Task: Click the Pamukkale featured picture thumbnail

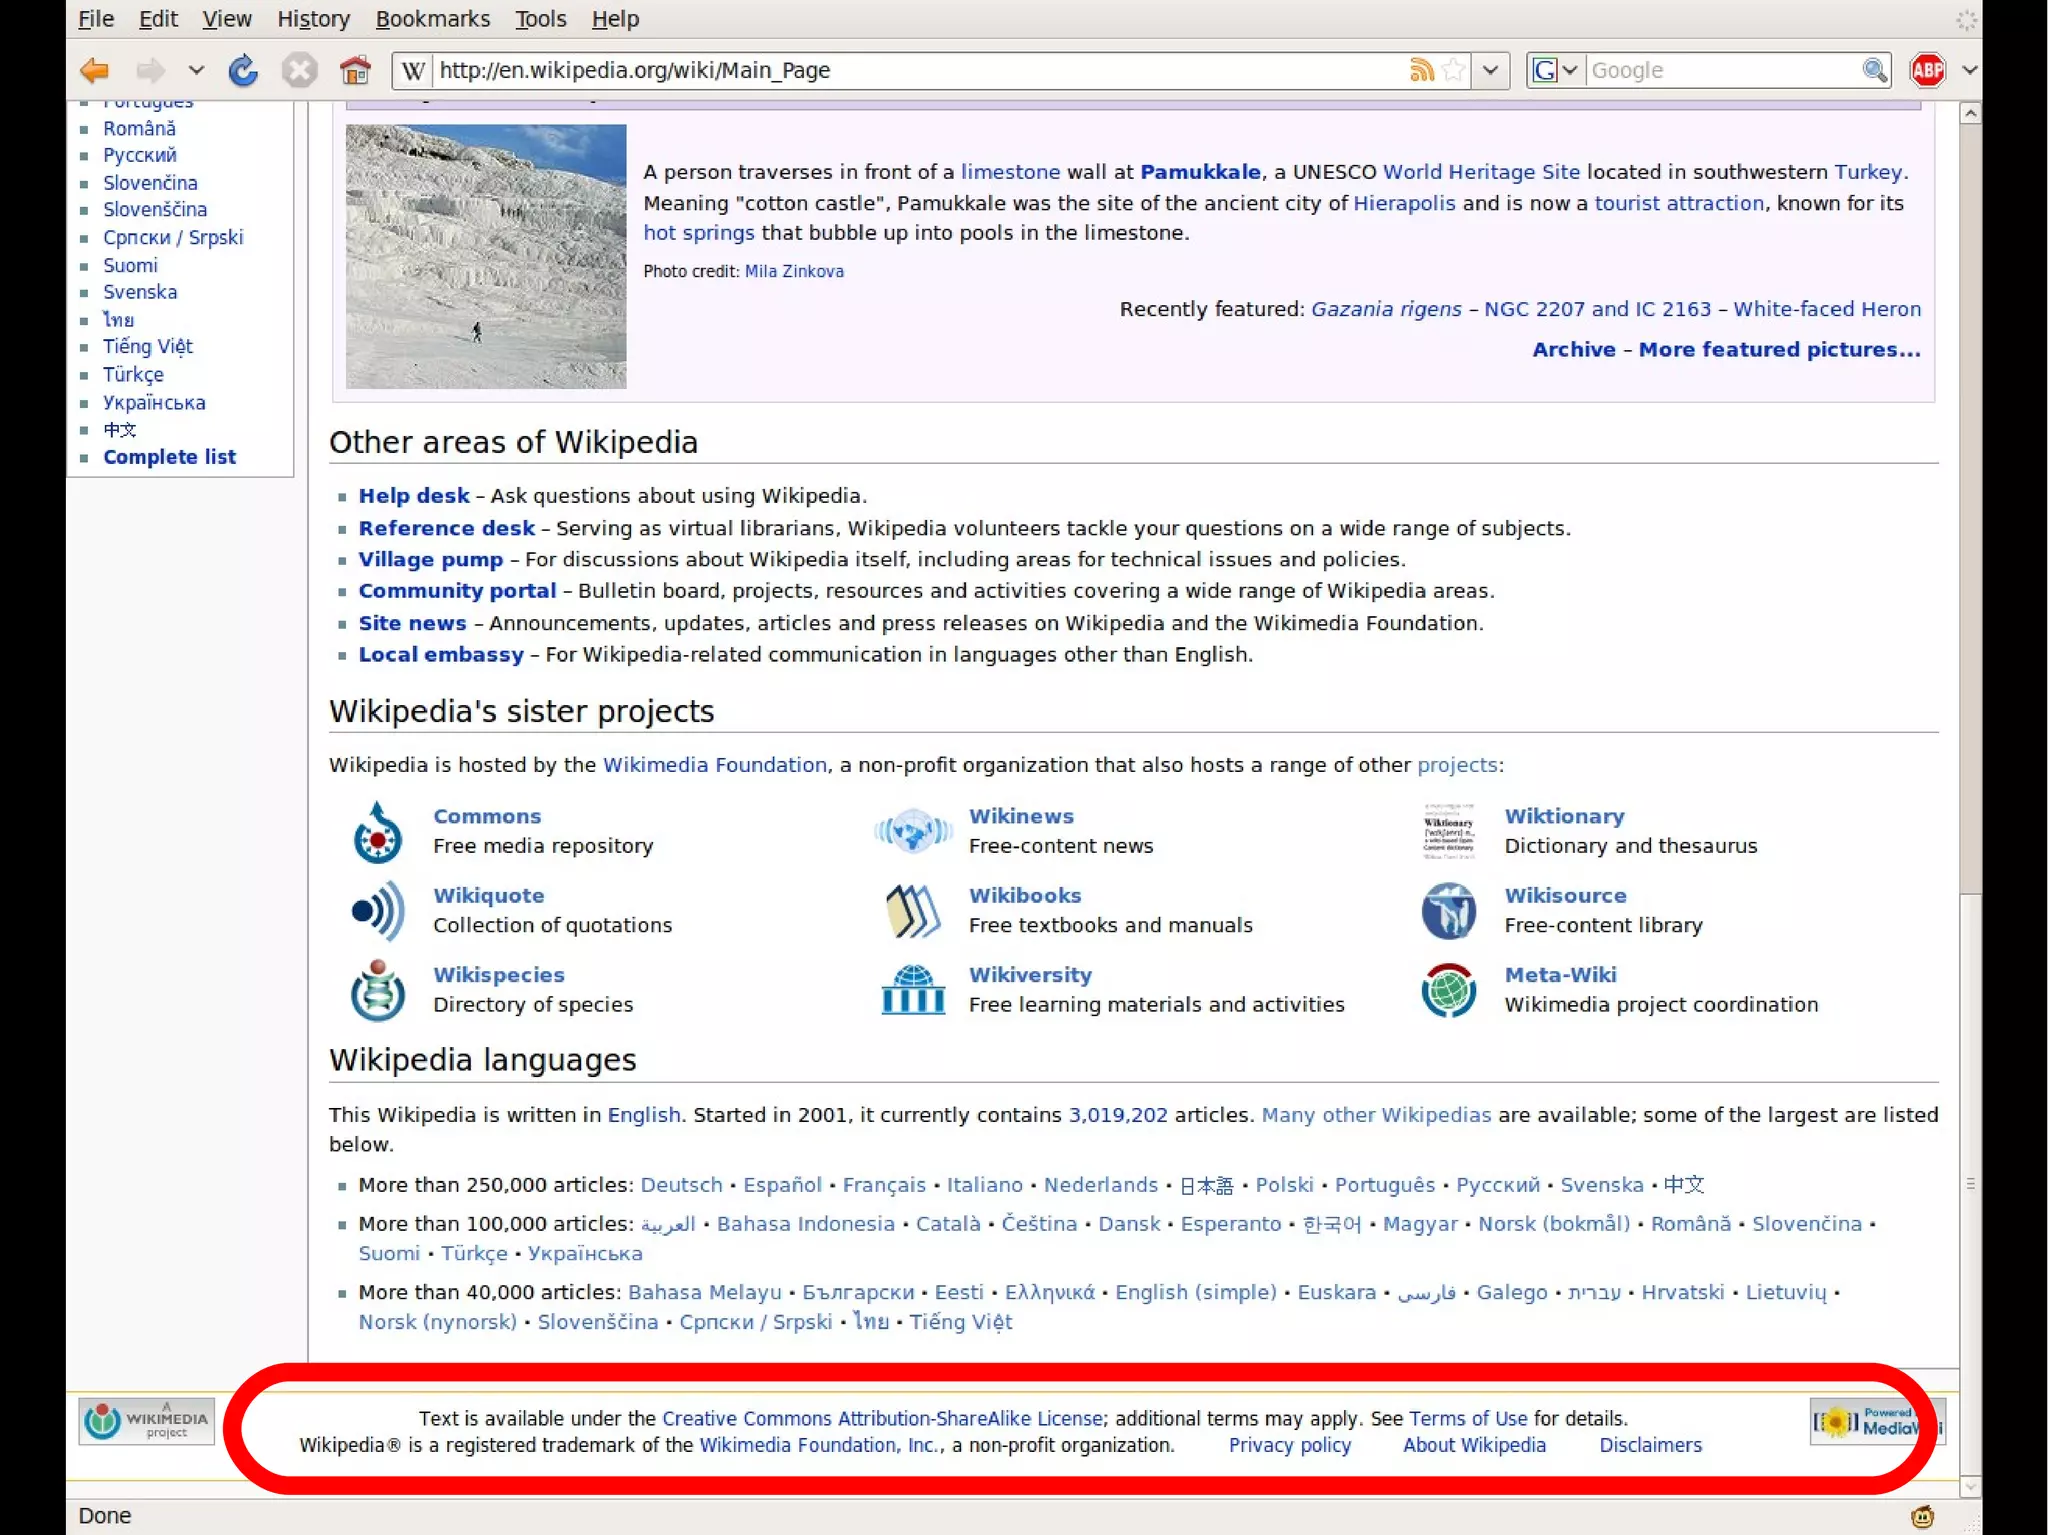Action: click(x=486, y=256)
